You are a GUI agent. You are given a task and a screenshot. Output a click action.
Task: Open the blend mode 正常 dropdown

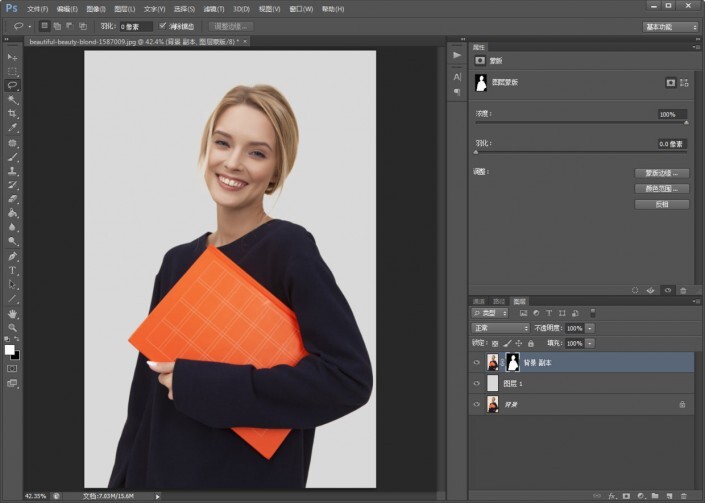point(500,328)
